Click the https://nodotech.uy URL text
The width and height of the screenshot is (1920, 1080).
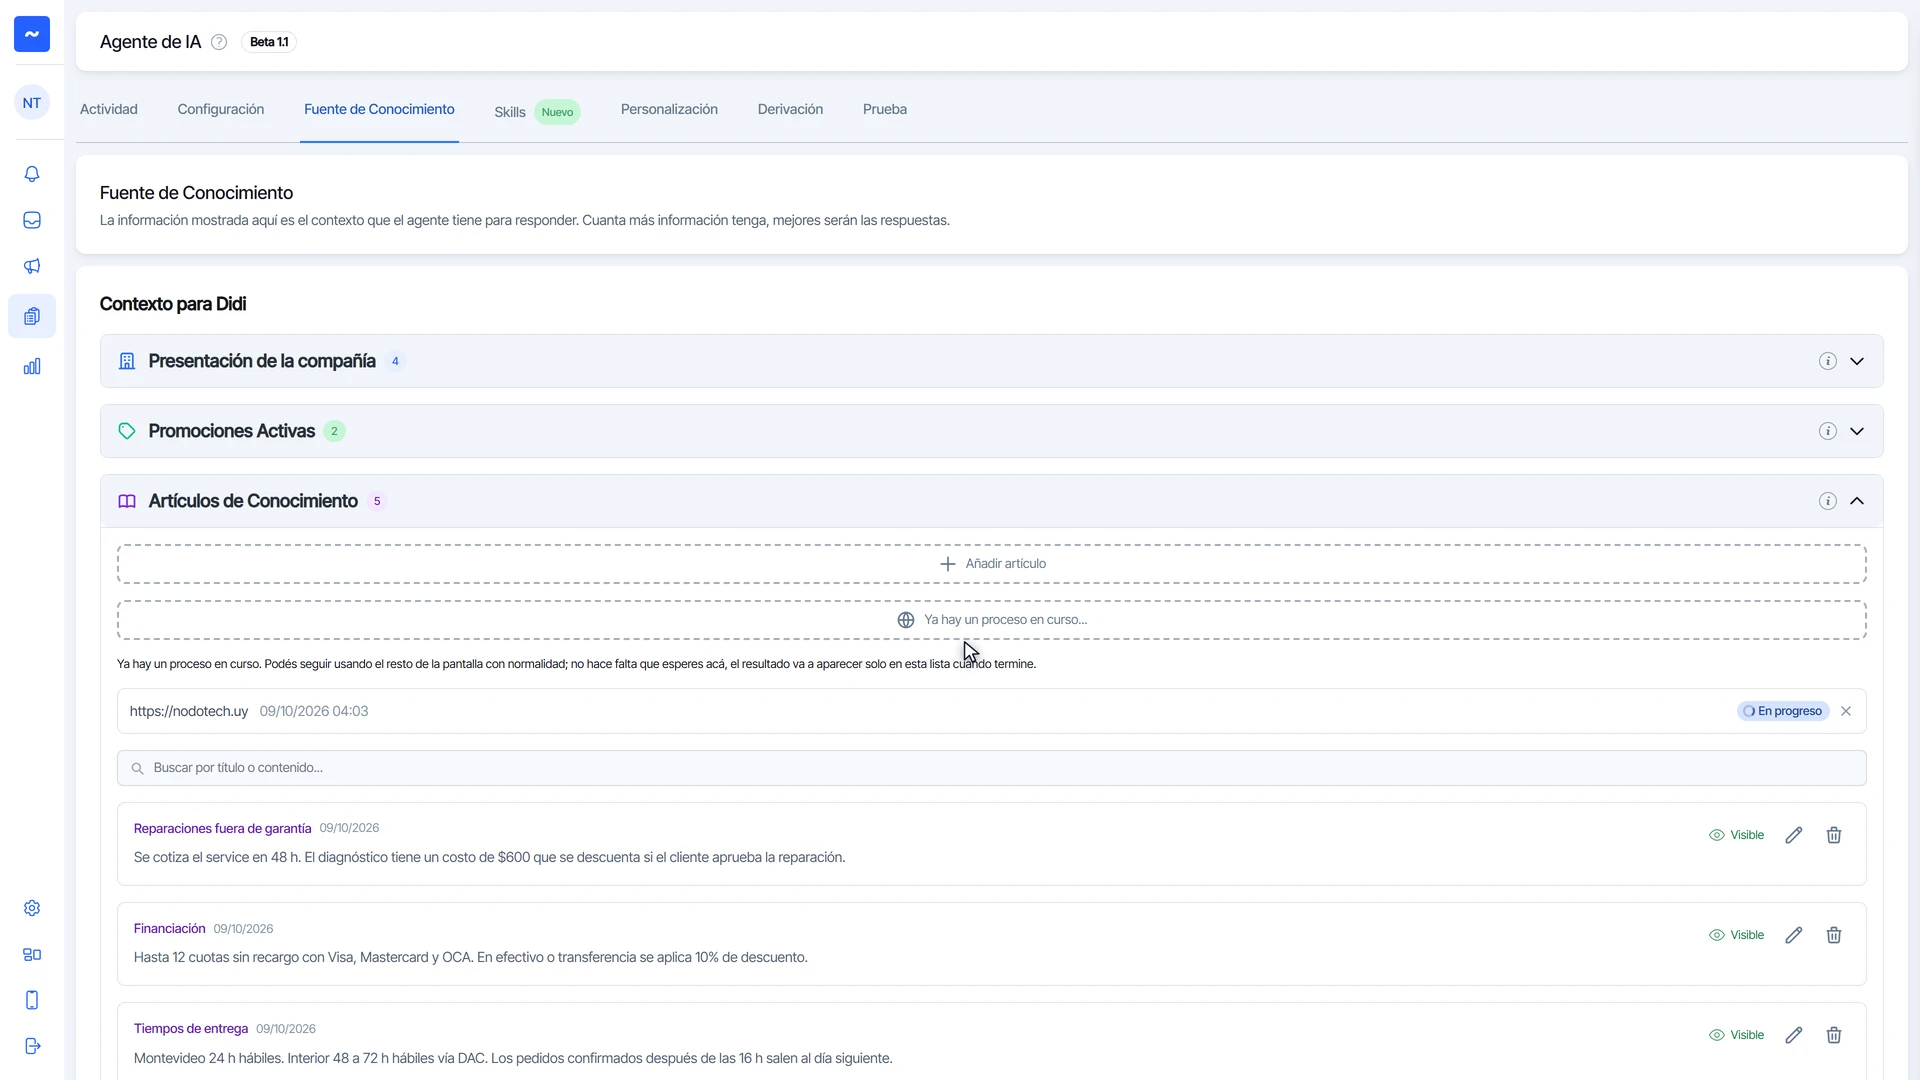point(189,711)
